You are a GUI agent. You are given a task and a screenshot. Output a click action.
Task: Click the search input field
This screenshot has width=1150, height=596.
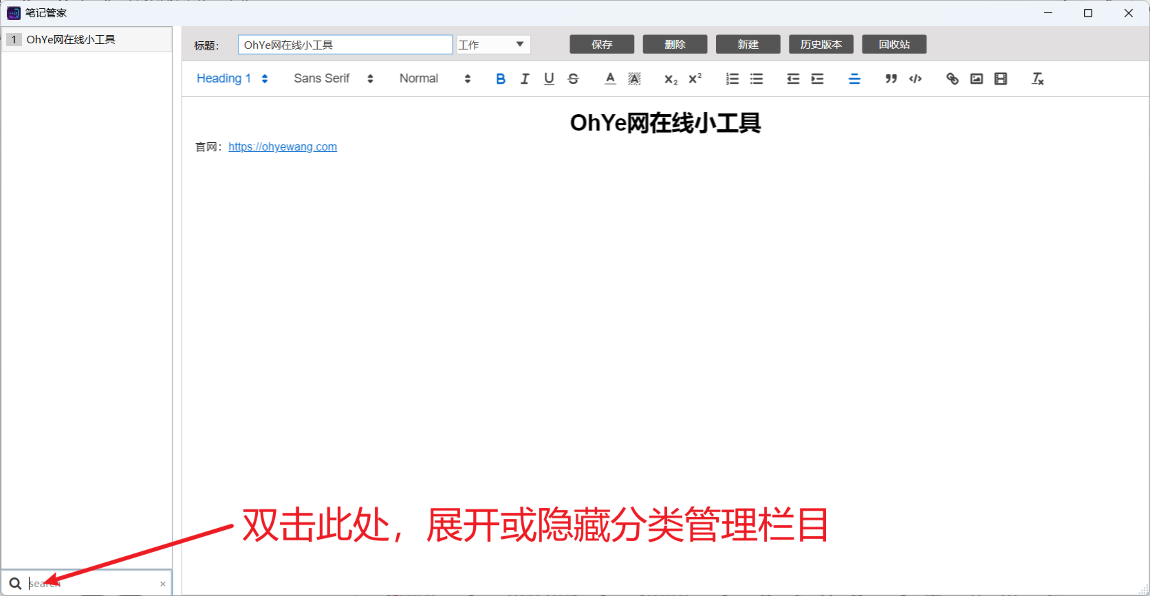pos(90,583)
